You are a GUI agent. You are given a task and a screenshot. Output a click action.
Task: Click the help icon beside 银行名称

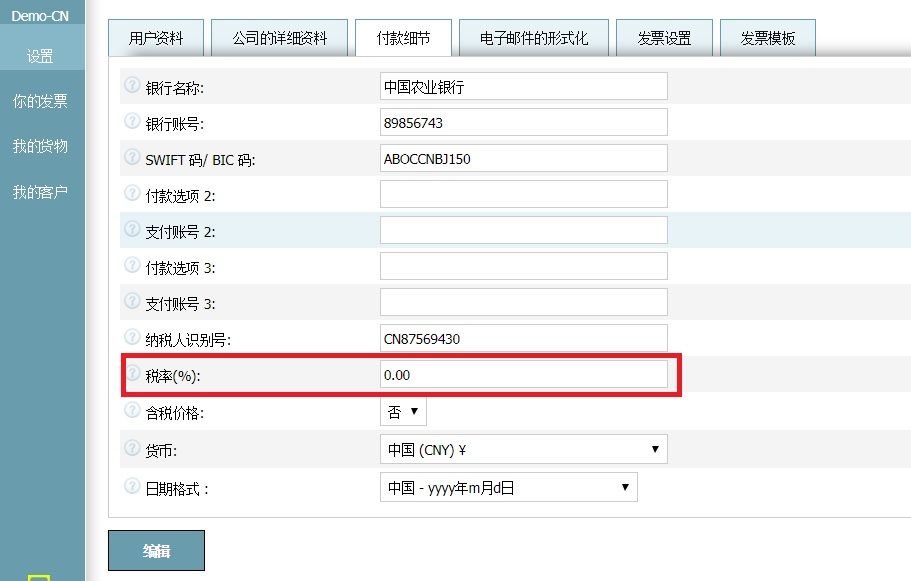pyautogui.click(x=130, y=86)
